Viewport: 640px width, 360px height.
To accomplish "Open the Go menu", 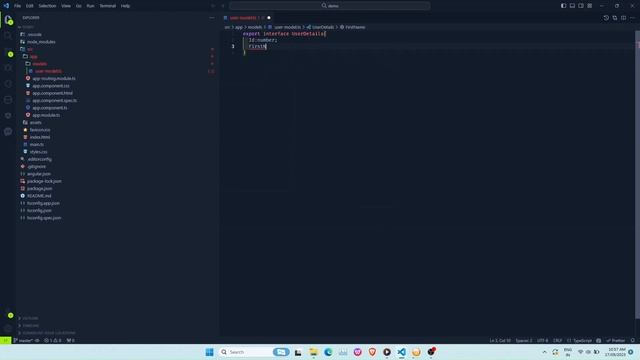I will tap(78, 6).
